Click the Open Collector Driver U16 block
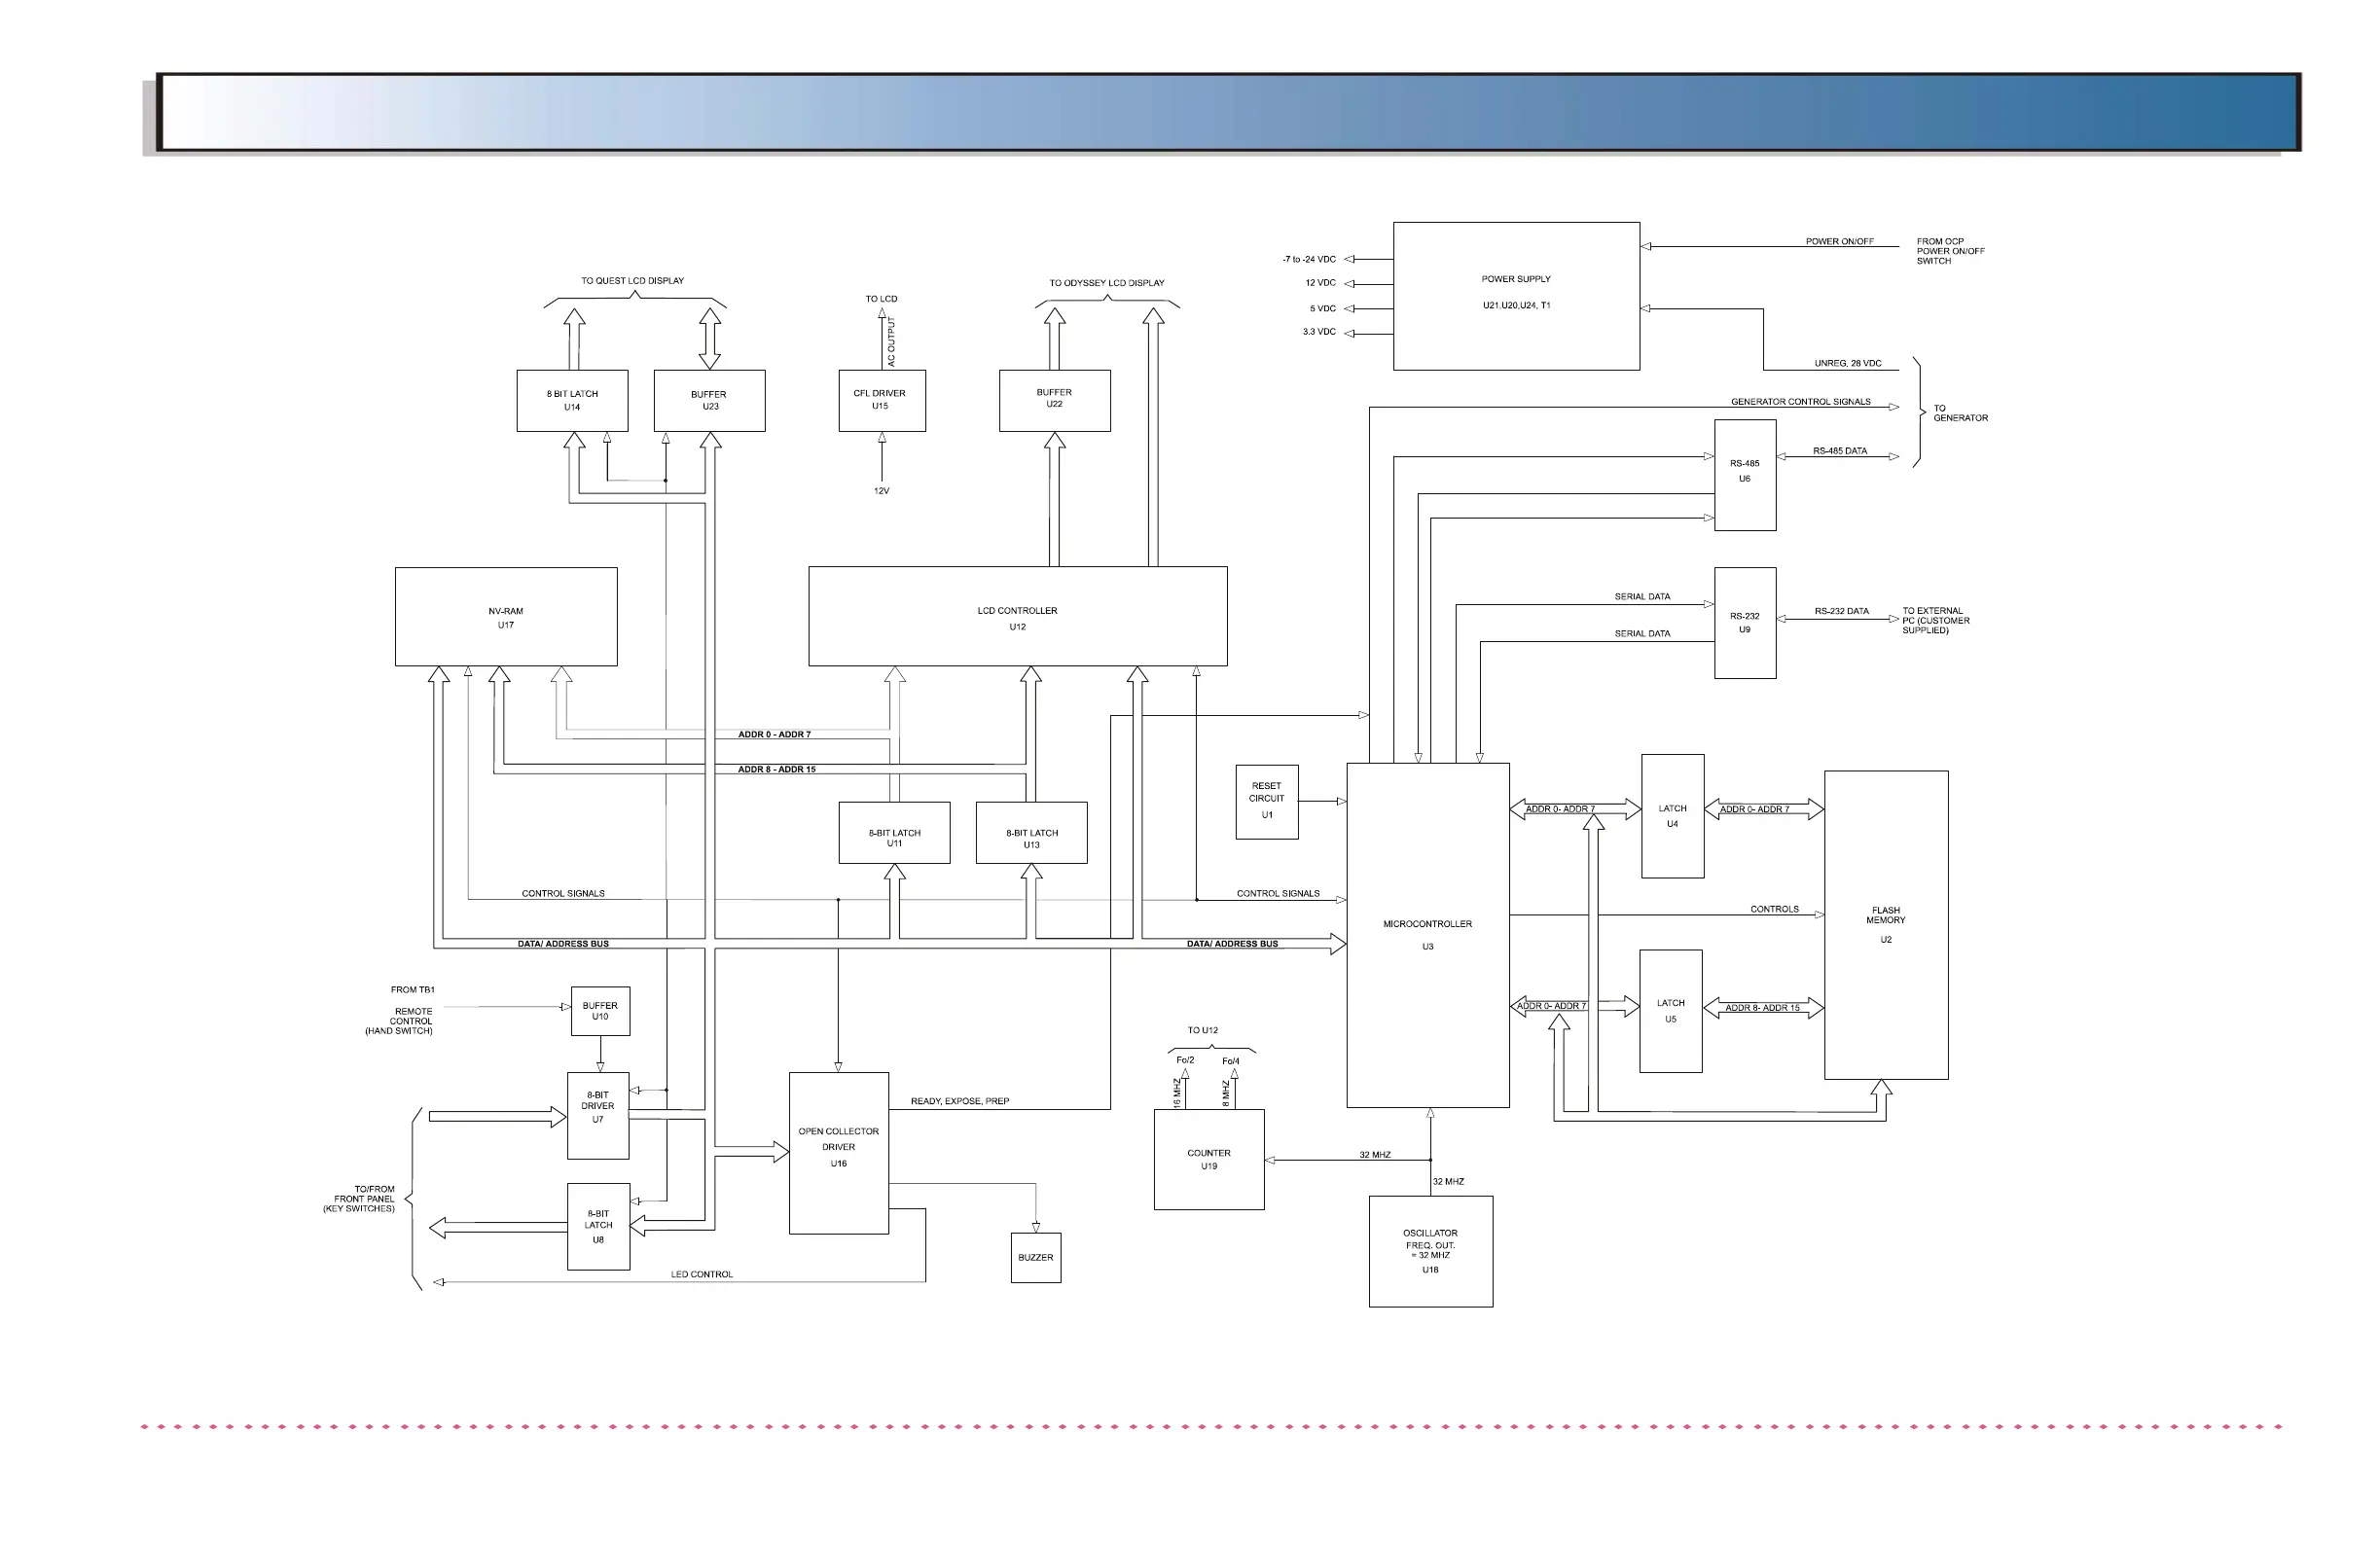The width and height of the screenshot is (2380, 1541). [838, 1152]
